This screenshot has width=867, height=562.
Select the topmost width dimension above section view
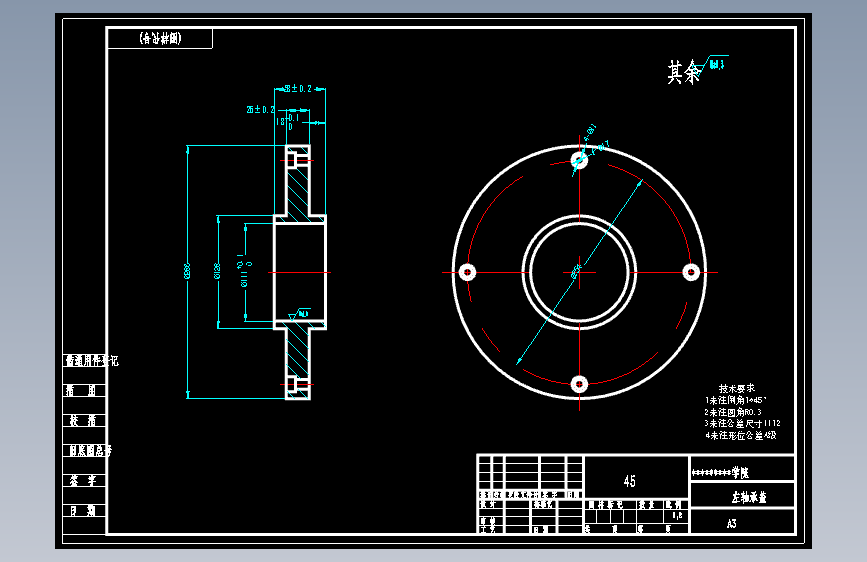(299, 89)
